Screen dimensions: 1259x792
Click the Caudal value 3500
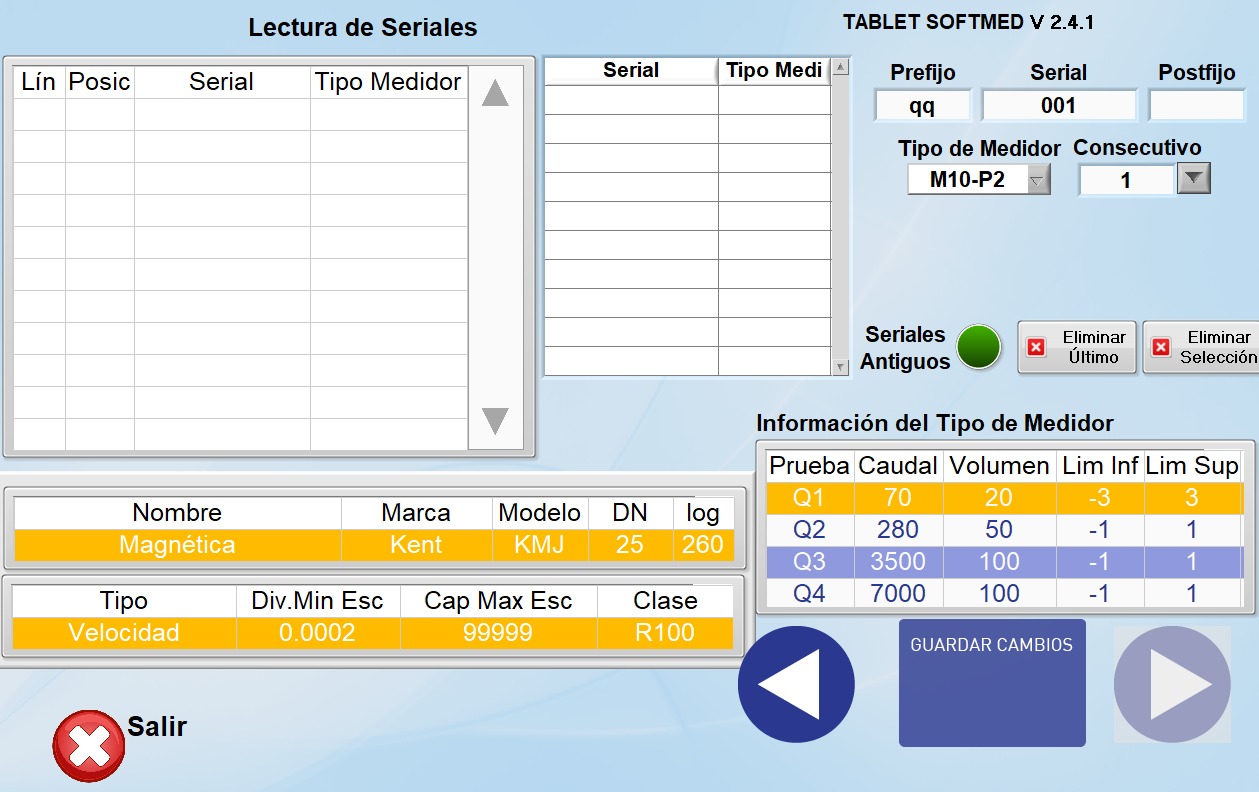[898, 562]
